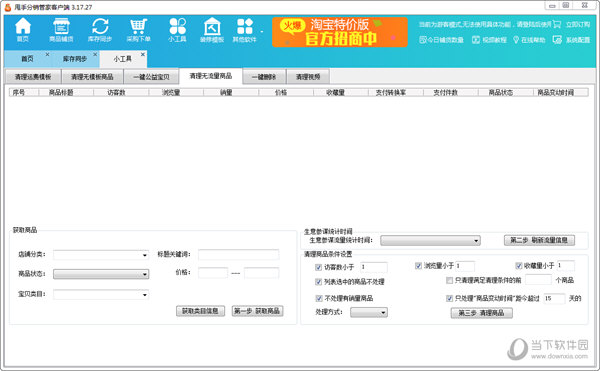This screenshot has height=371, width=600.
Task: Select the 小工具 page tab
Action: (x=122, y=59)
